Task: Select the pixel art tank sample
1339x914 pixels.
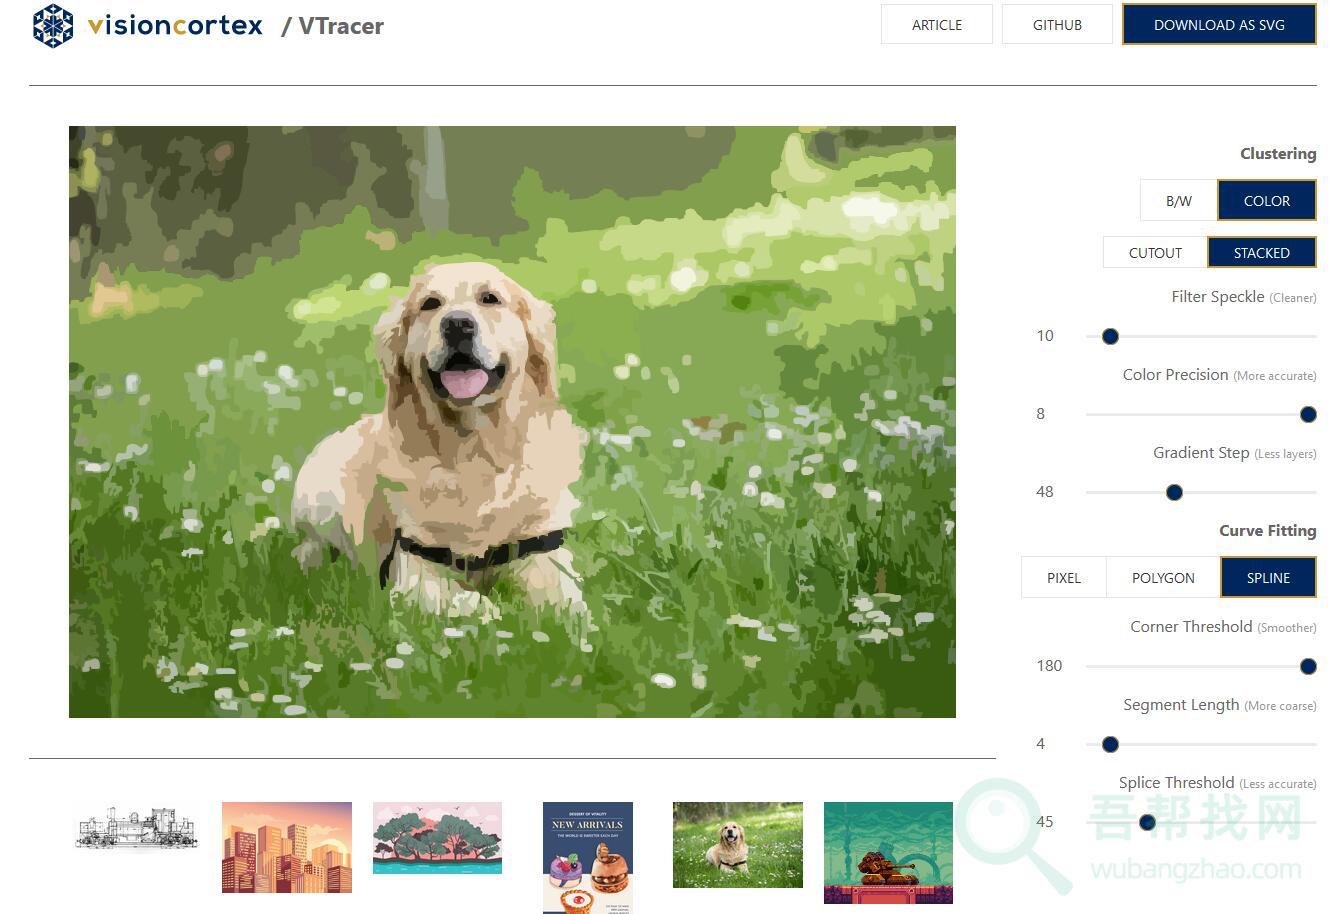Action: (x=888, y=852)
